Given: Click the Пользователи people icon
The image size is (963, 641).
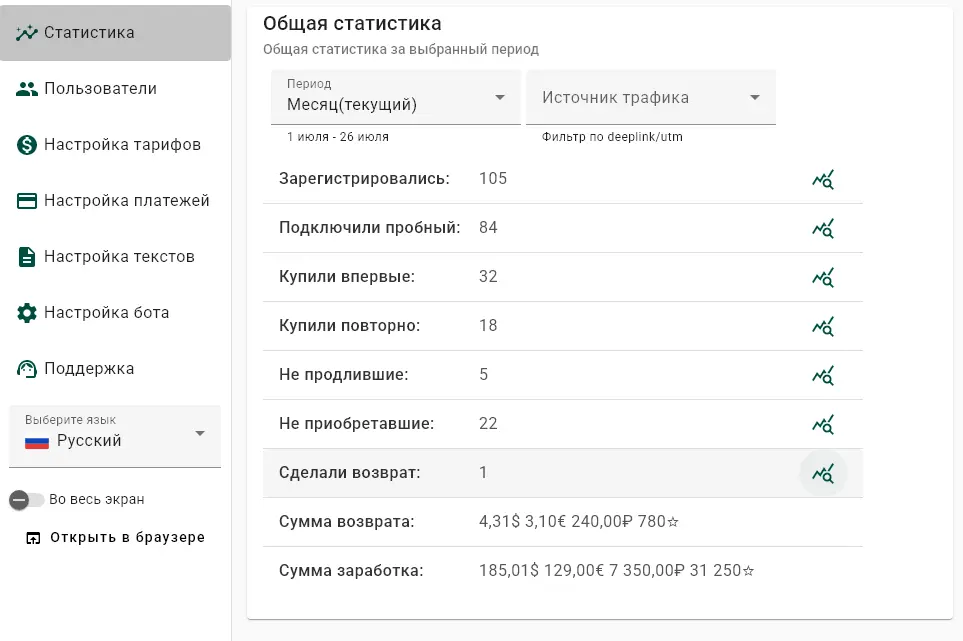Looking at the screenshot, I should (x=26, y=89).
